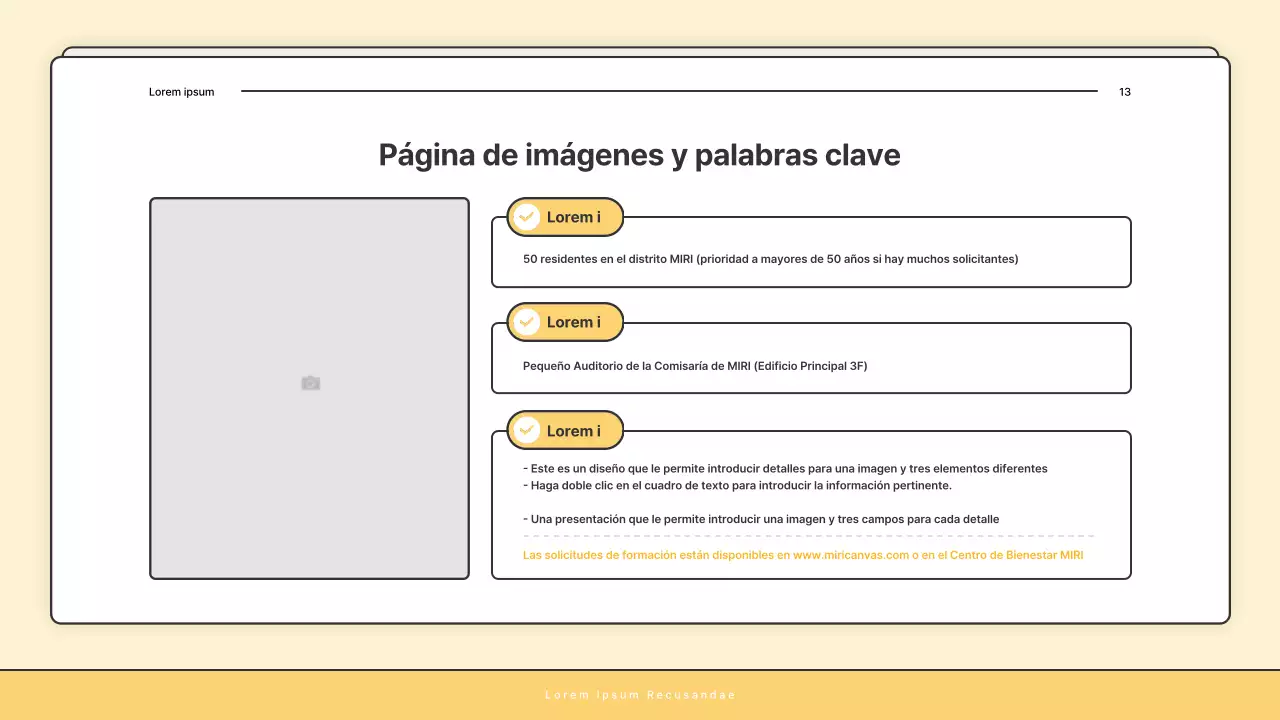1280x720 pixels.
Task: Click the checkmark icon on the third badge
Action: [x=527, y=430]
